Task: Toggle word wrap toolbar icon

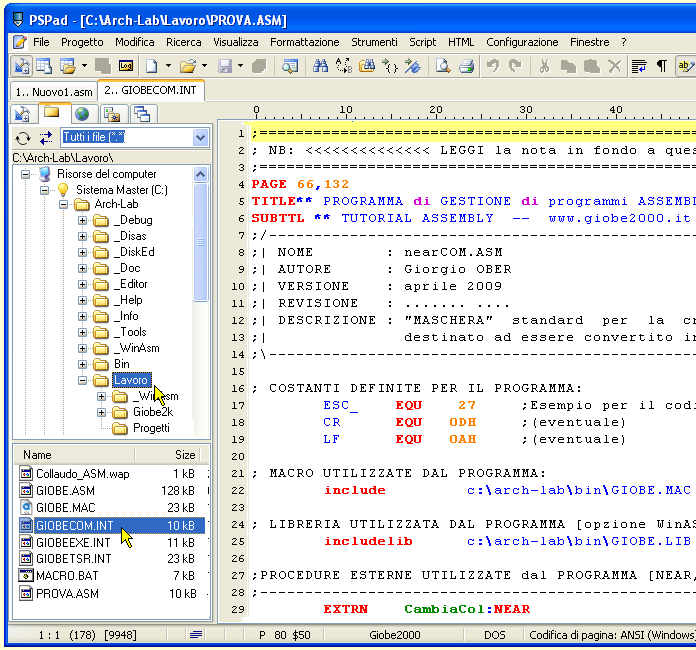Action: 639,67
